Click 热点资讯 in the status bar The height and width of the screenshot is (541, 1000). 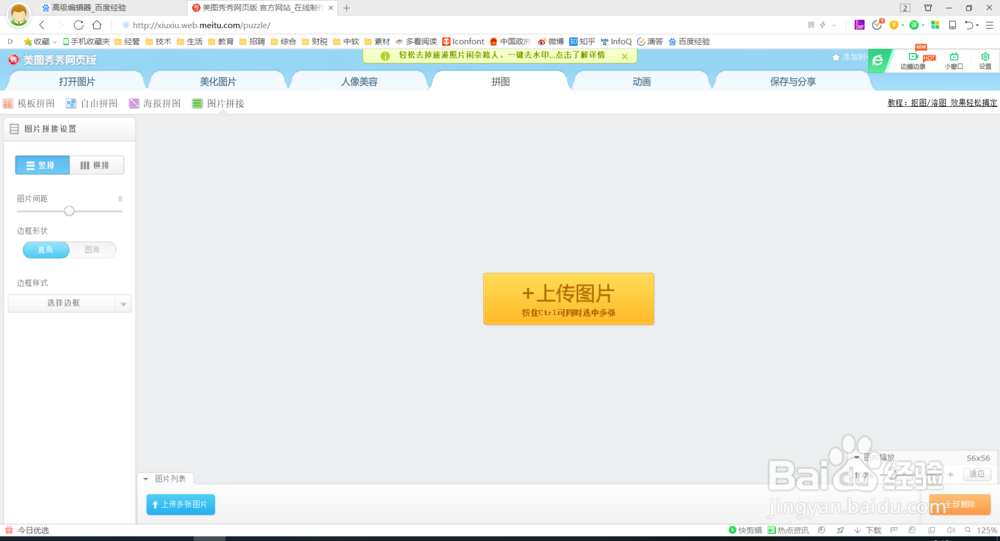click(x=788, y=530)
